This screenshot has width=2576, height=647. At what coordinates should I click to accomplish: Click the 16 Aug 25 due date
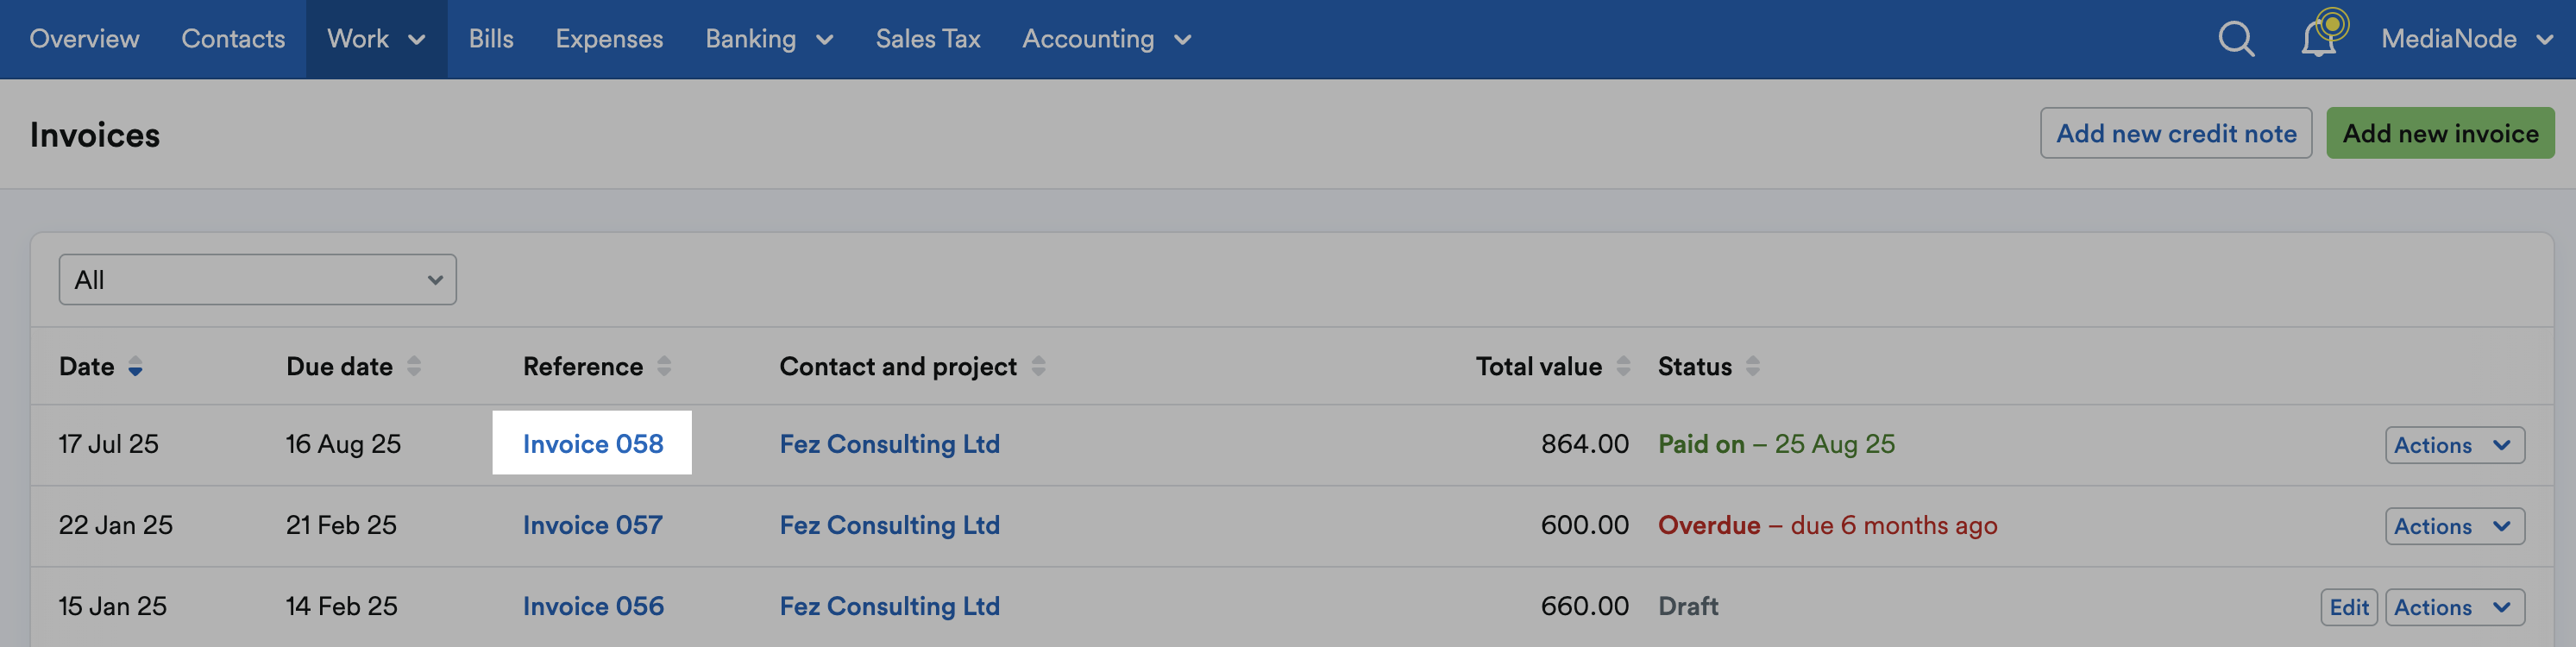point(343,444)
